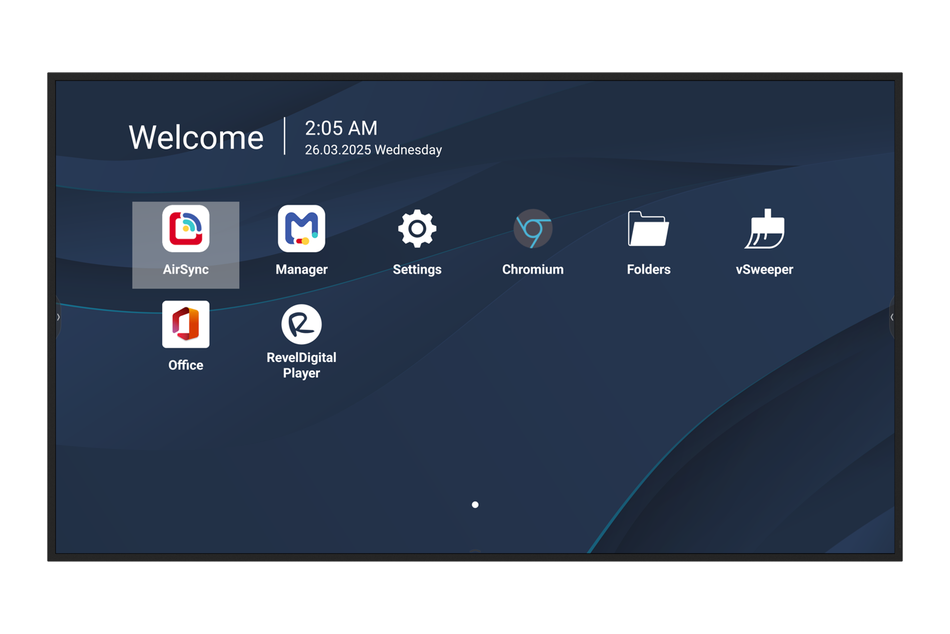Screen dimensions: 950x634
Task: Select the highlighted AirSync tile
Action: [x=185, y=245]
